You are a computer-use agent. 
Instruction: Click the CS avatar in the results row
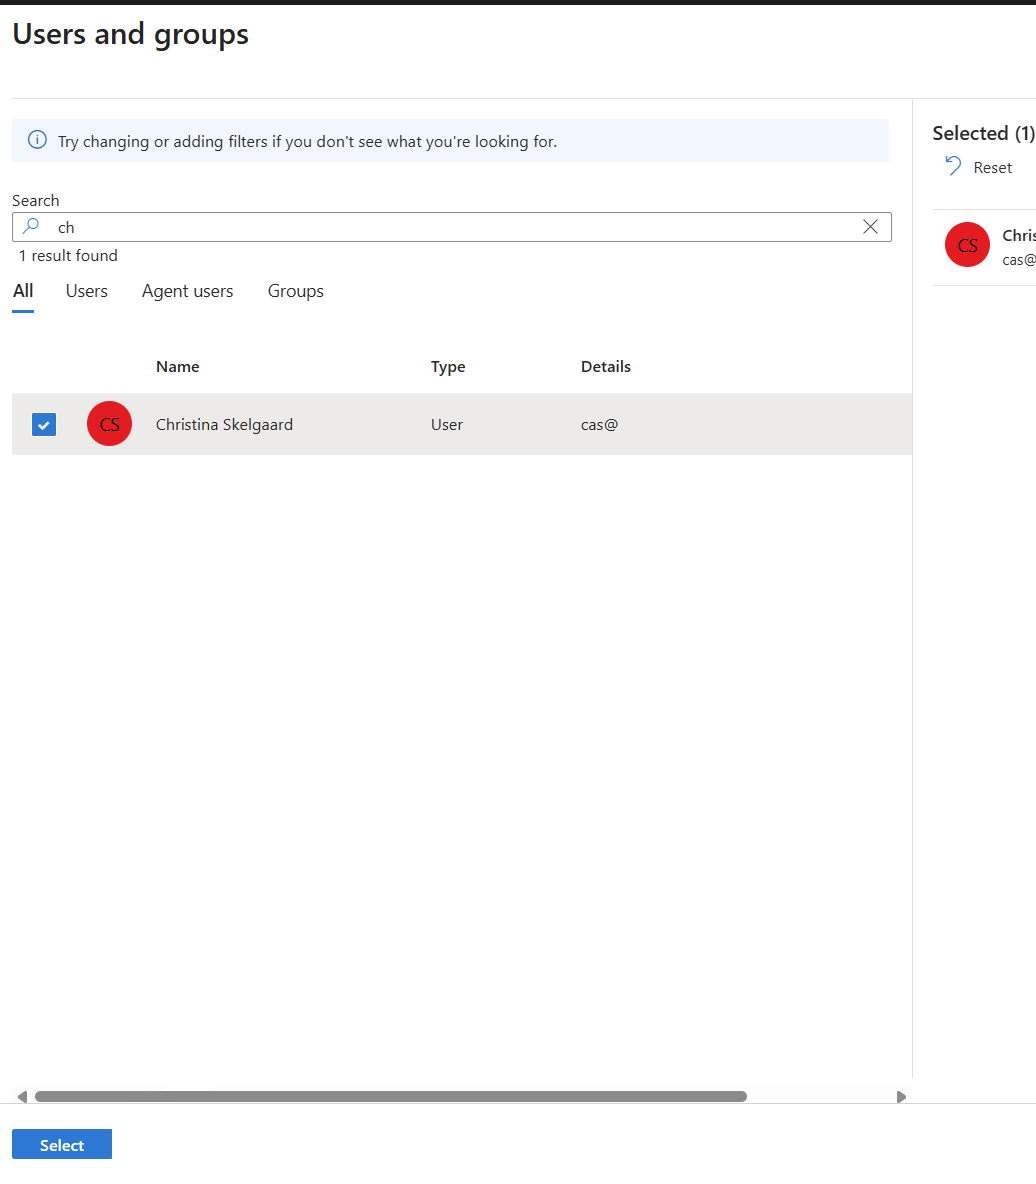tap(109, 424)
